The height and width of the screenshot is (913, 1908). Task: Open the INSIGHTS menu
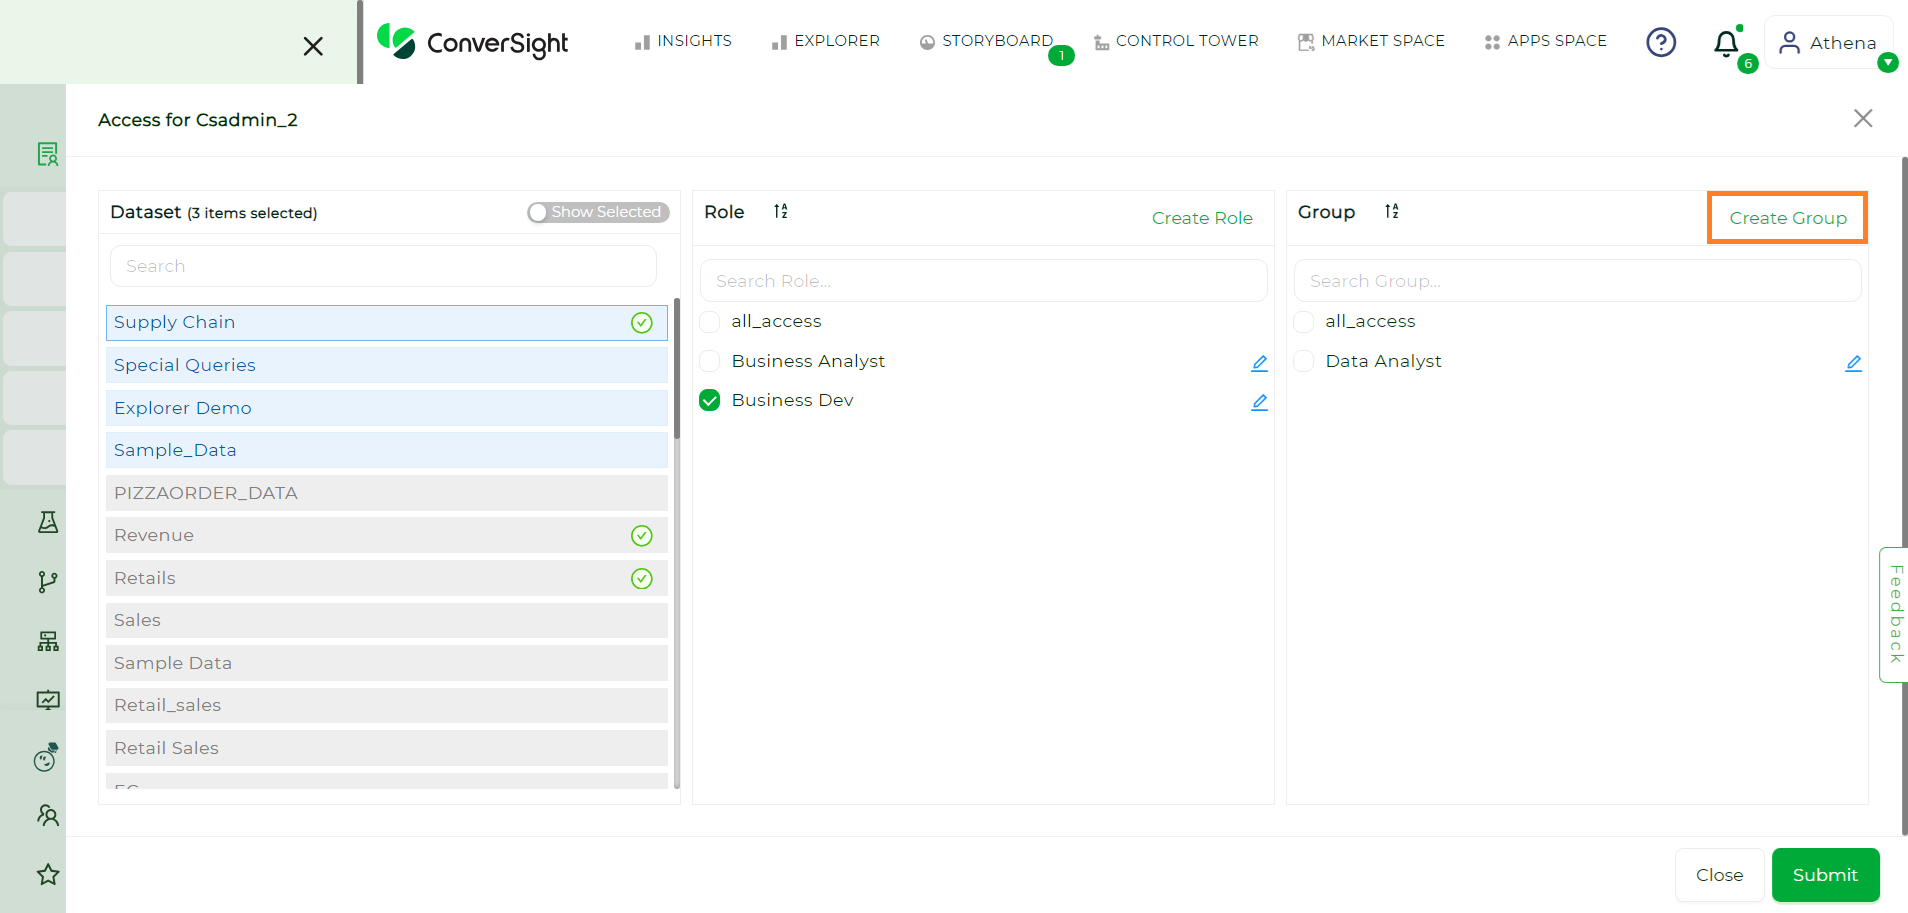(684, 41)
